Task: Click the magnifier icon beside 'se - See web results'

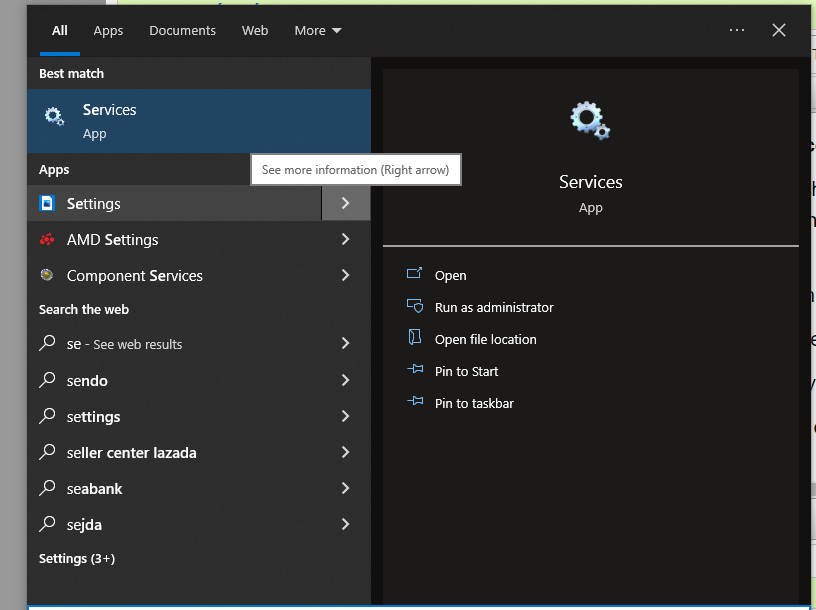Action: [47, 343]
